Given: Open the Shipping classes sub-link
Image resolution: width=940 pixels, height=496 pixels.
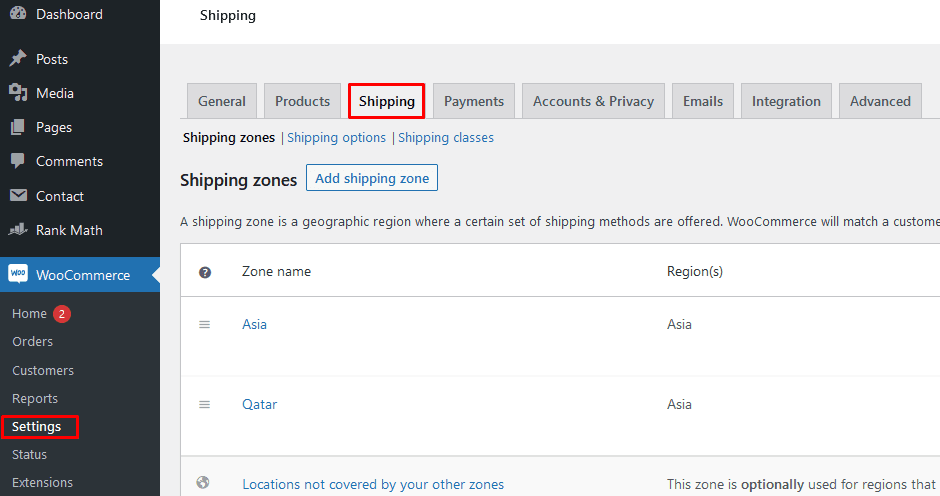Looking at the screenshot, I should click(x=446, y=137).
